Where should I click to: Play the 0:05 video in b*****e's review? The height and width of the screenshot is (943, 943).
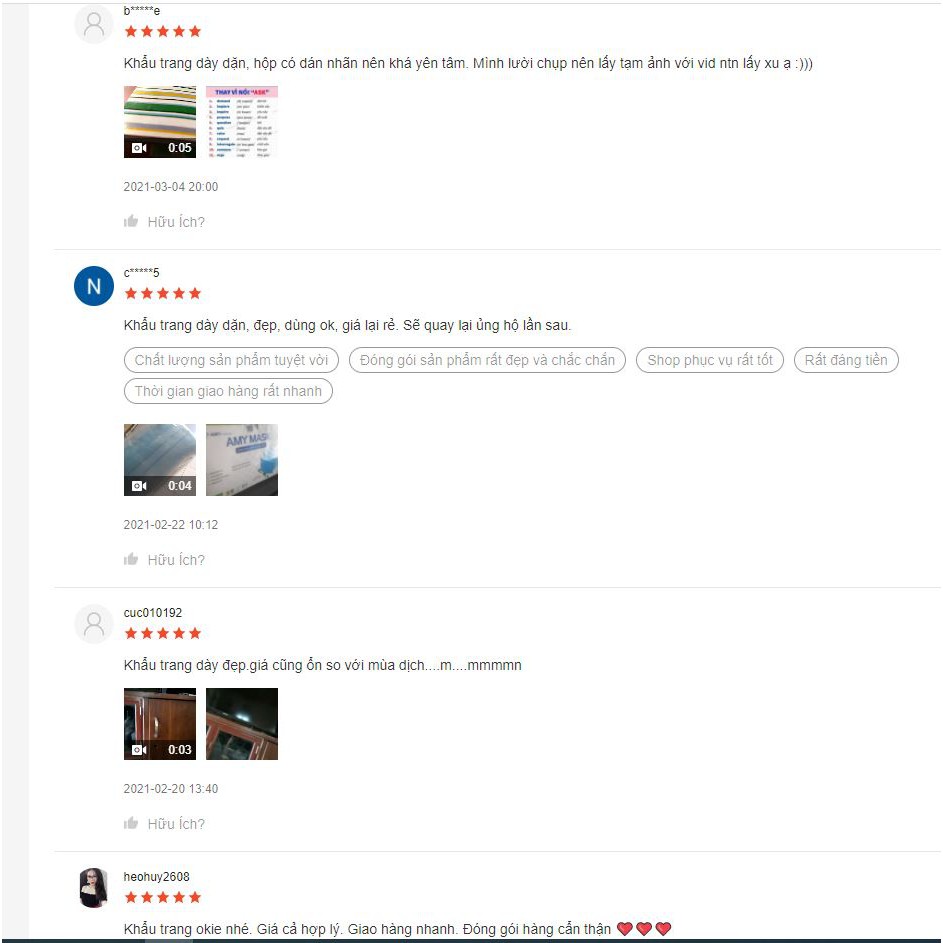[x=160, y=122]
